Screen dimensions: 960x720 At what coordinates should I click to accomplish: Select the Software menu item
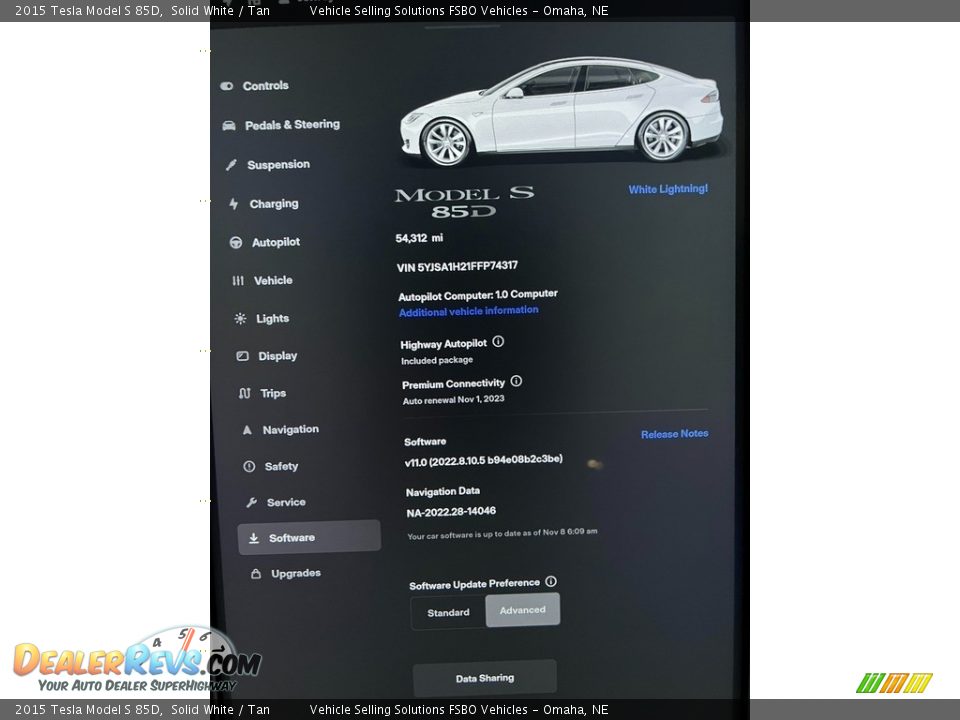(x=309, y=538)
